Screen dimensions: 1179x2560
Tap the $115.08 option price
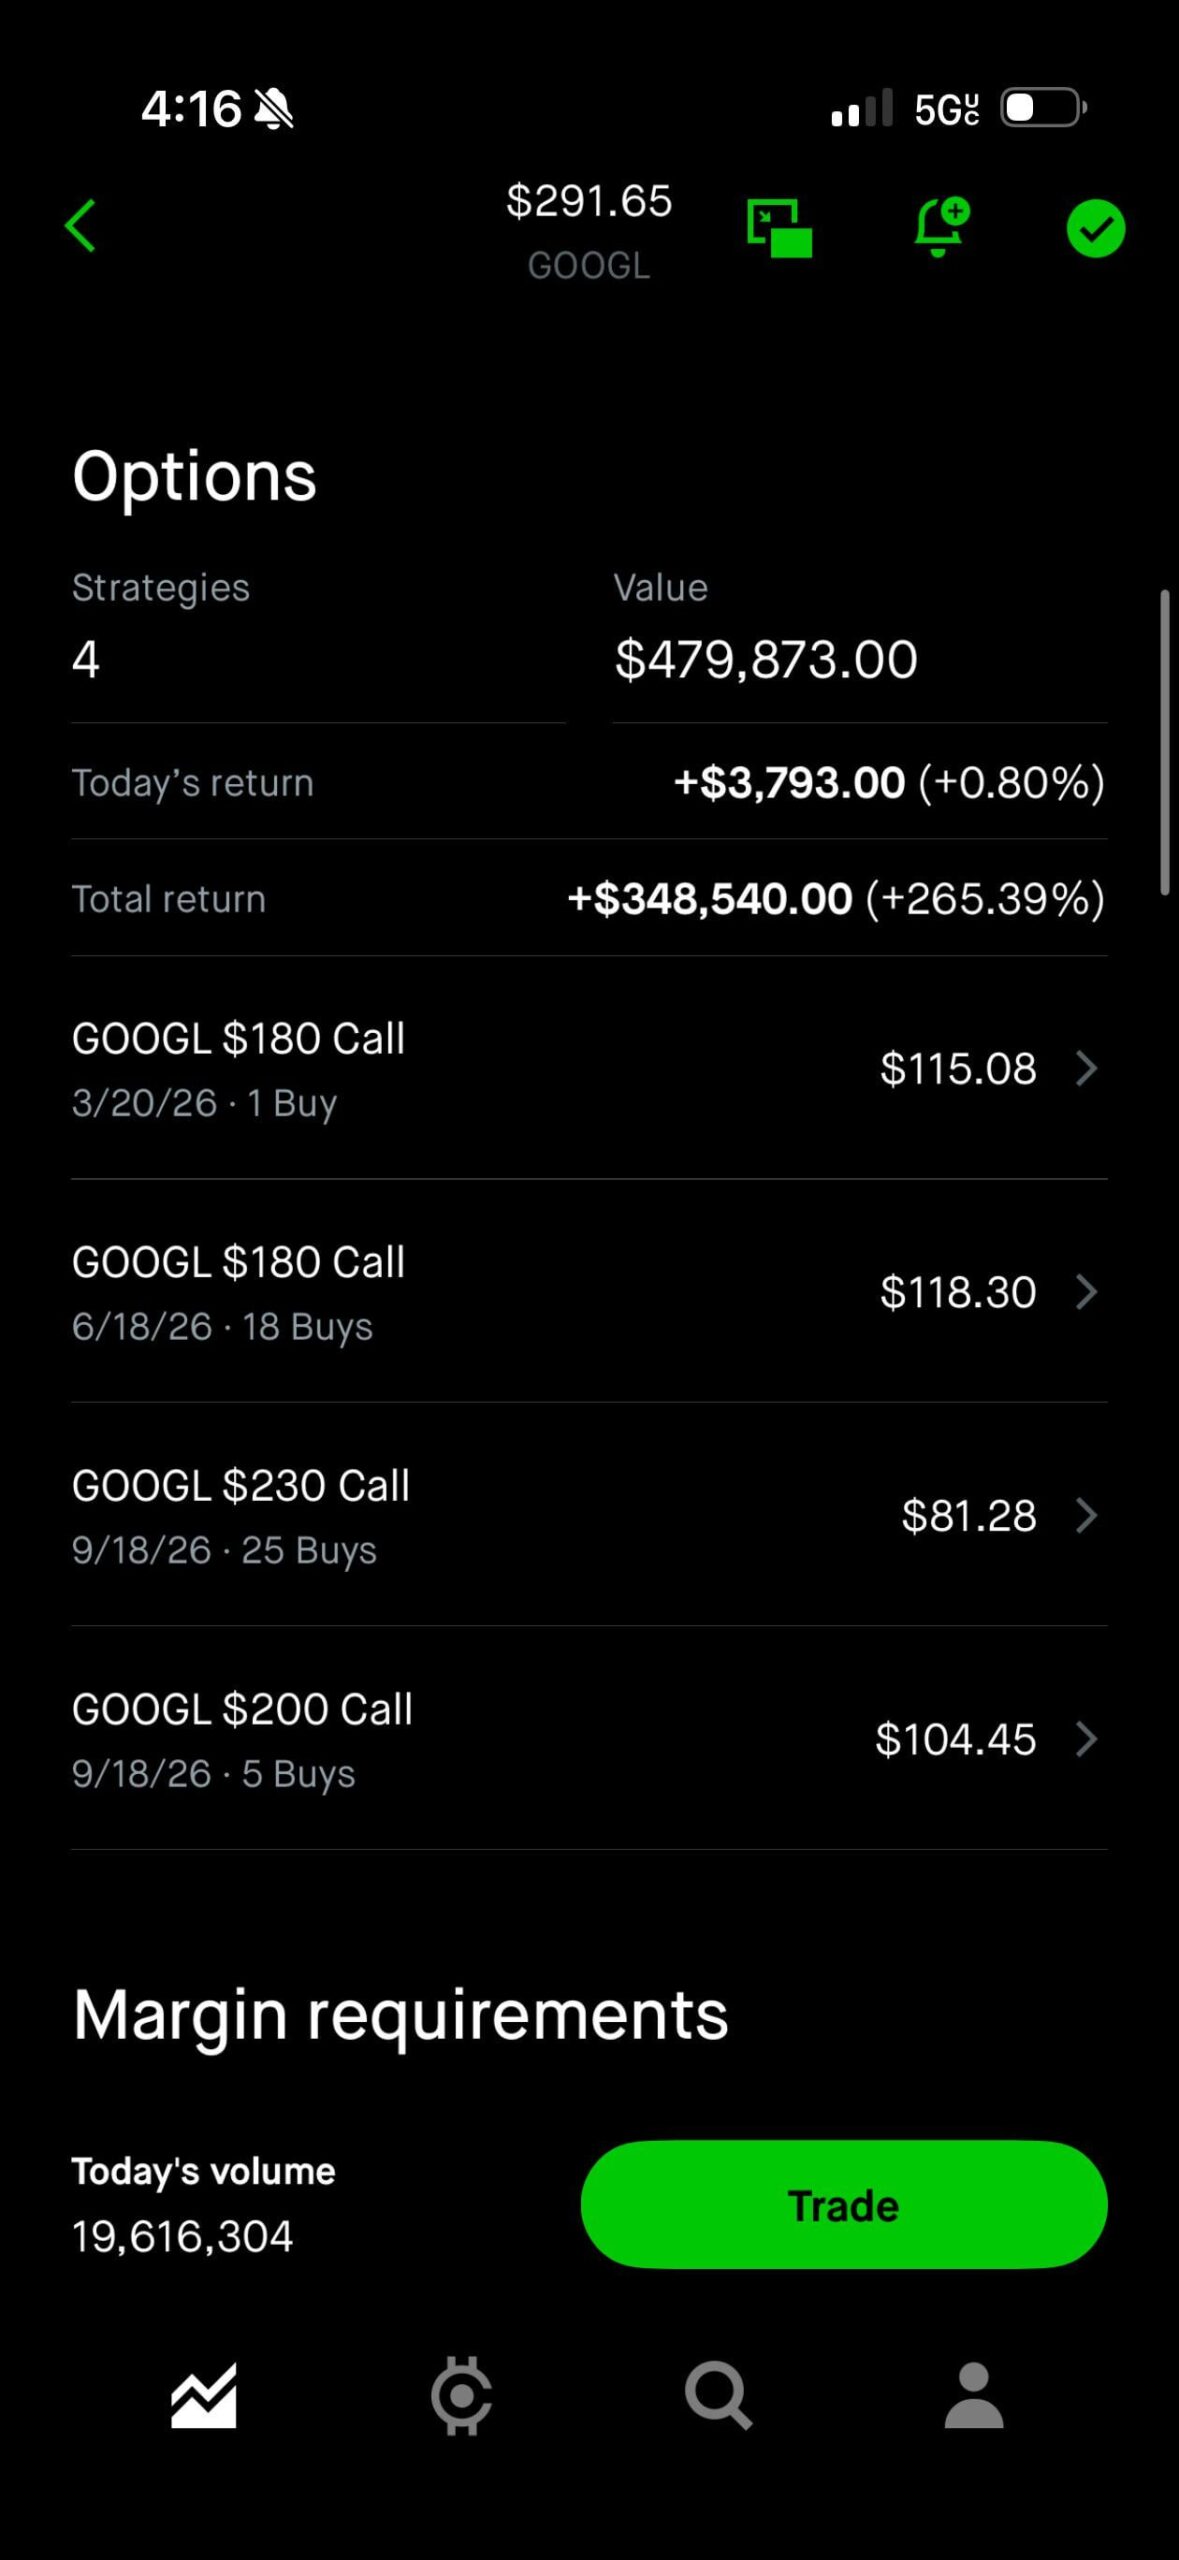coord(957,1068)
